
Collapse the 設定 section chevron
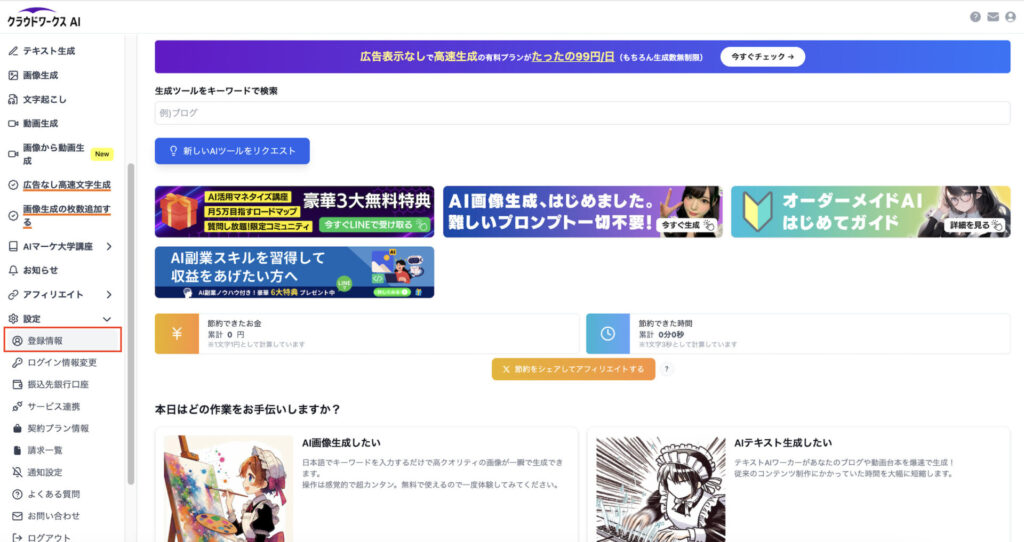[x=107, y=319]
